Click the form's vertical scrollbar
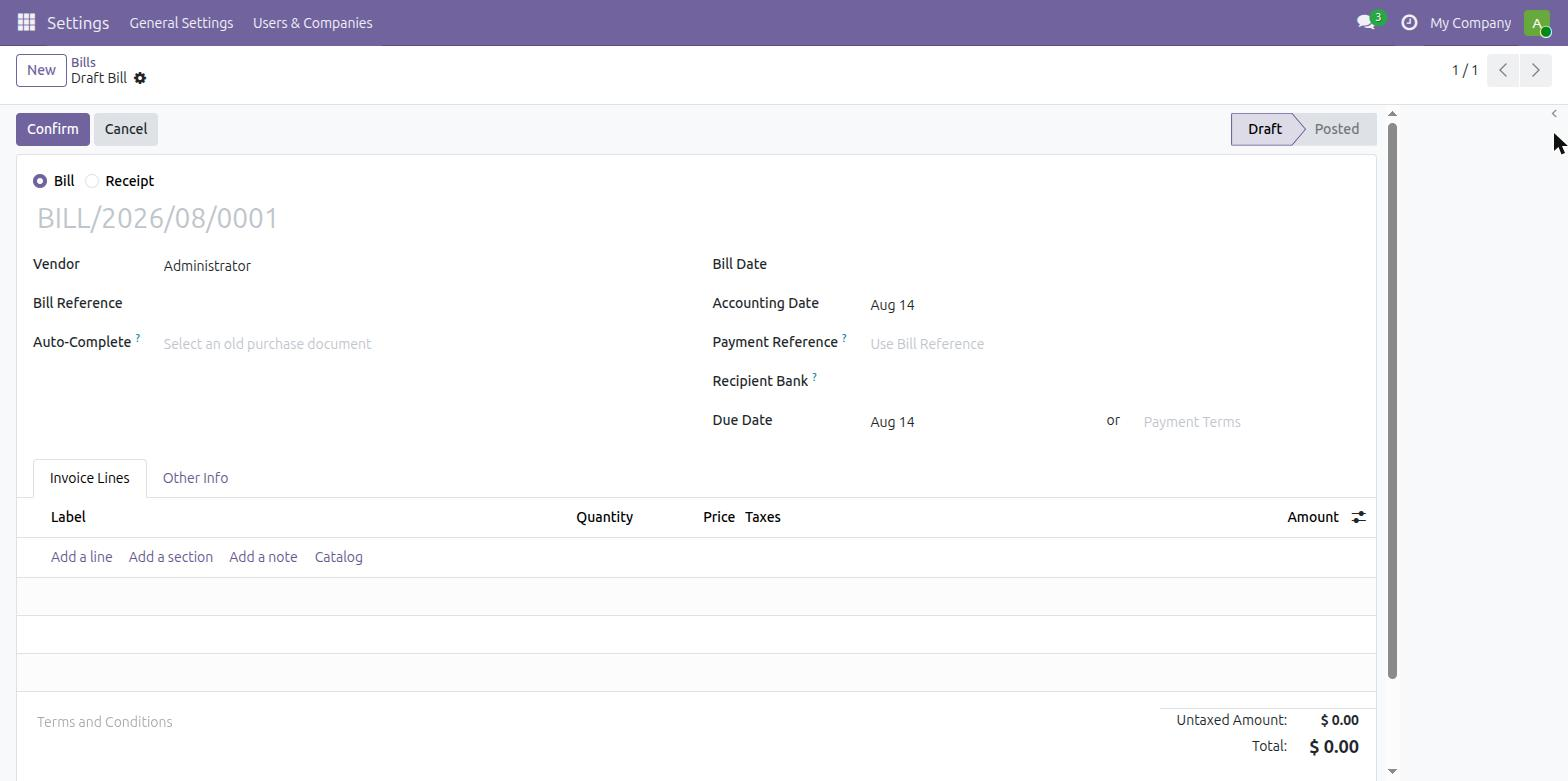Viewport: 1568px width, 781px height. pyautogui.click(x=1392, y=400)
